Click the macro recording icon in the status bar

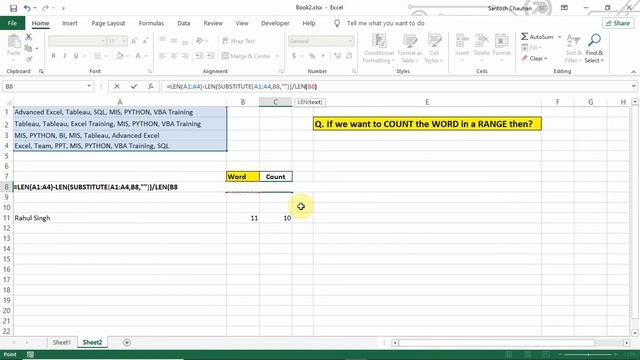[x=30, y=354]
